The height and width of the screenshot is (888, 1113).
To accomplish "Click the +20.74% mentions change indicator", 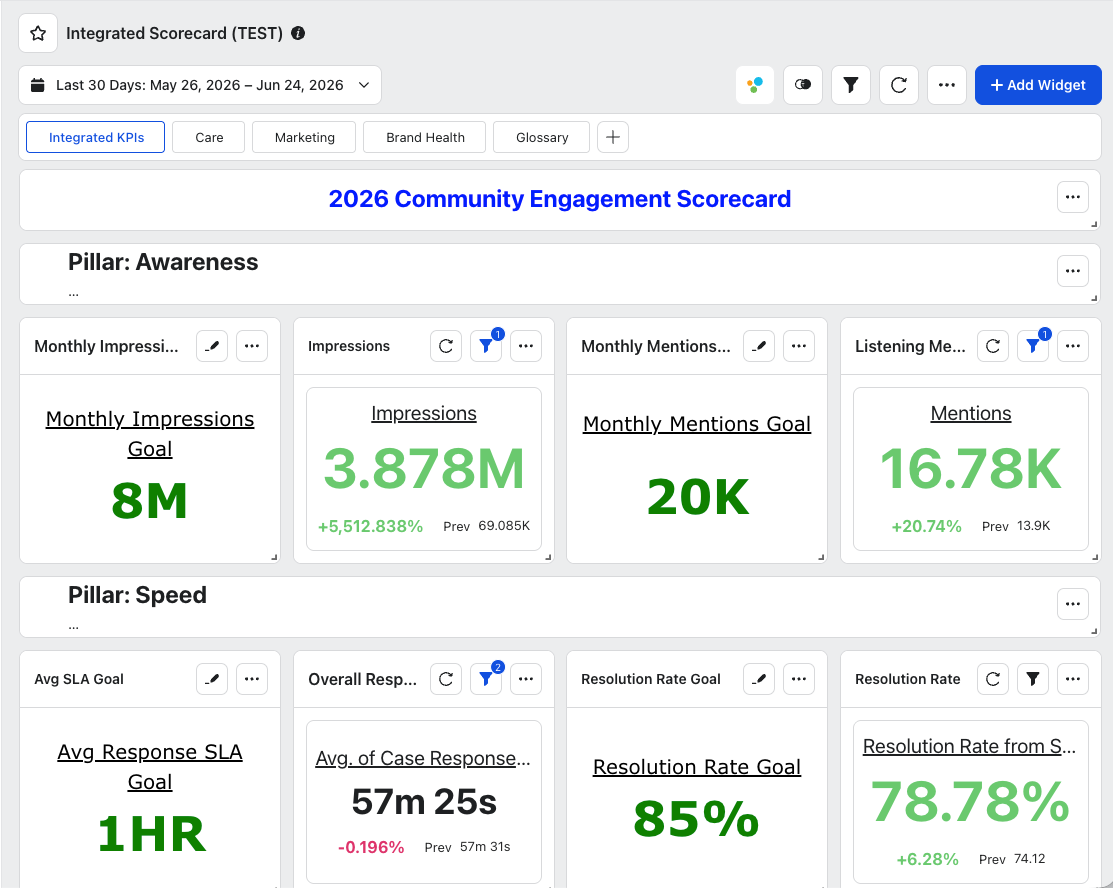I will 926,526.
